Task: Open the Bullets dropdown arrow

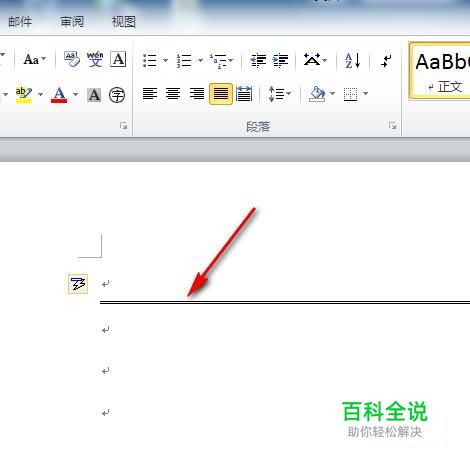Action: coord(165,61)
